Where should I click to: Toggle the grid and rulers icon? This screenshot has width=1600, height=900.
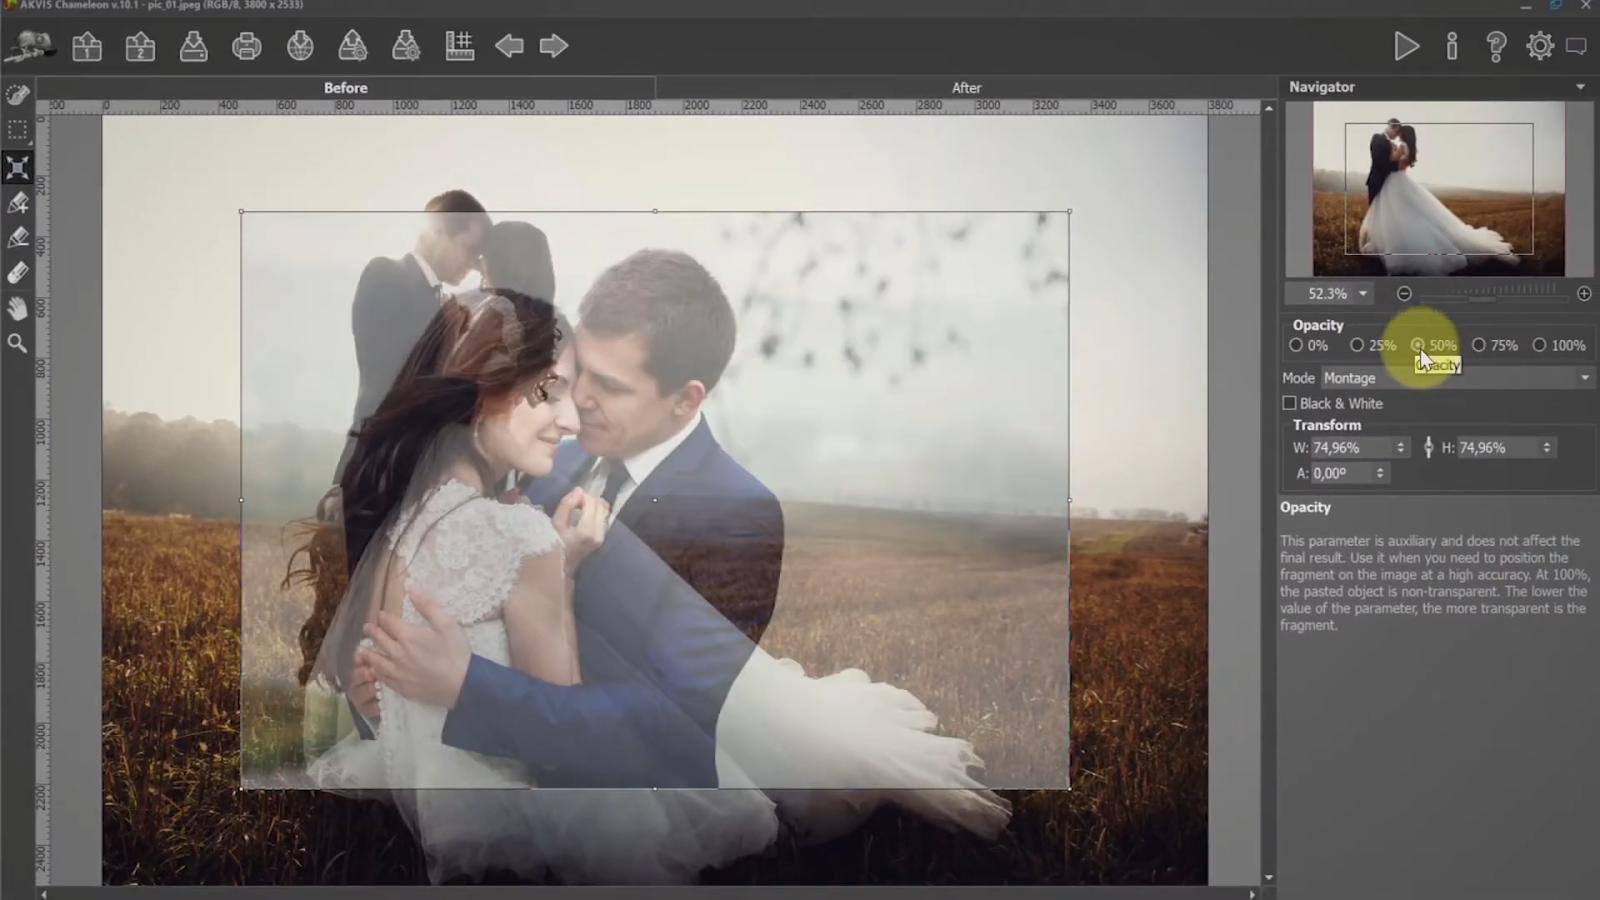point(459,46)
